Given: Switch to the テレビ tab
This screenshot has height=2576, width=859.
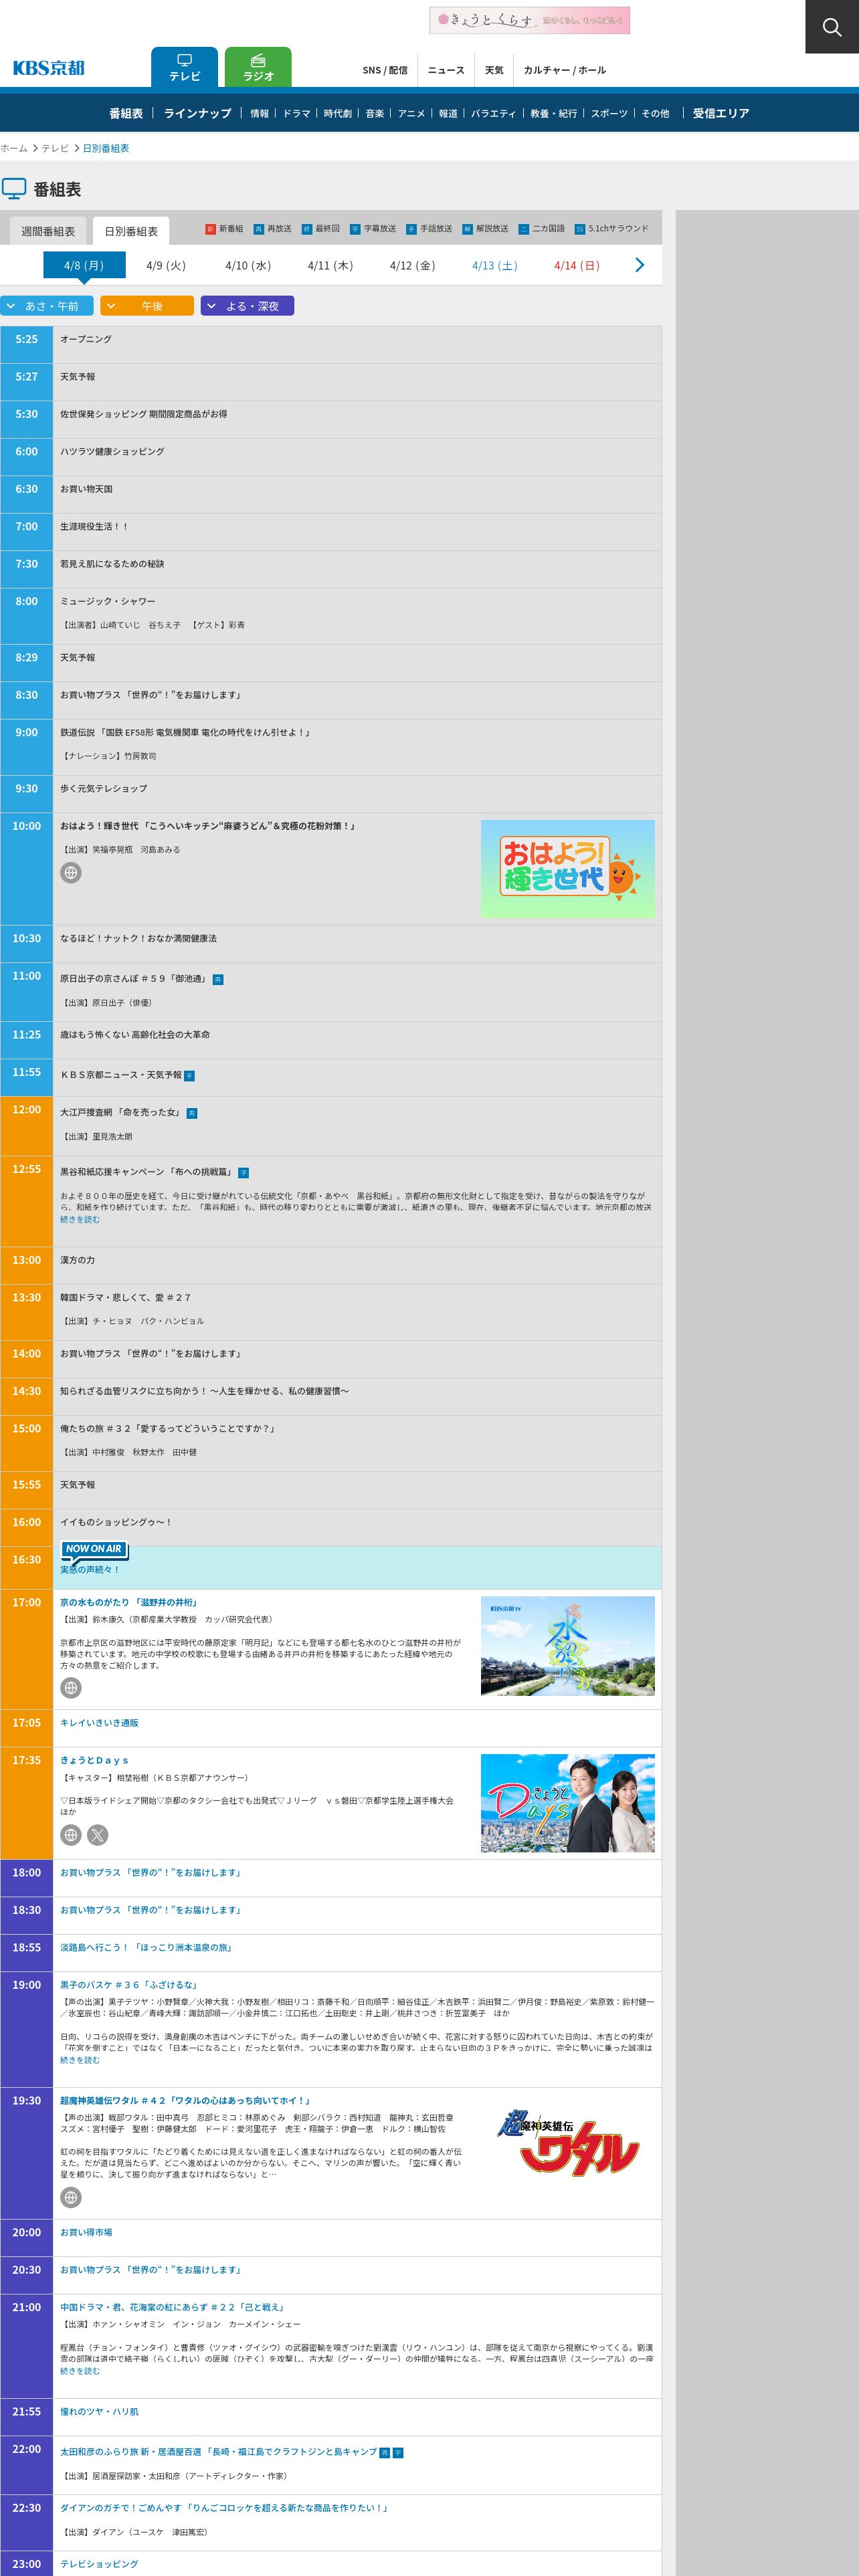Looking at the screenshot, I should (x=184, y=67).
